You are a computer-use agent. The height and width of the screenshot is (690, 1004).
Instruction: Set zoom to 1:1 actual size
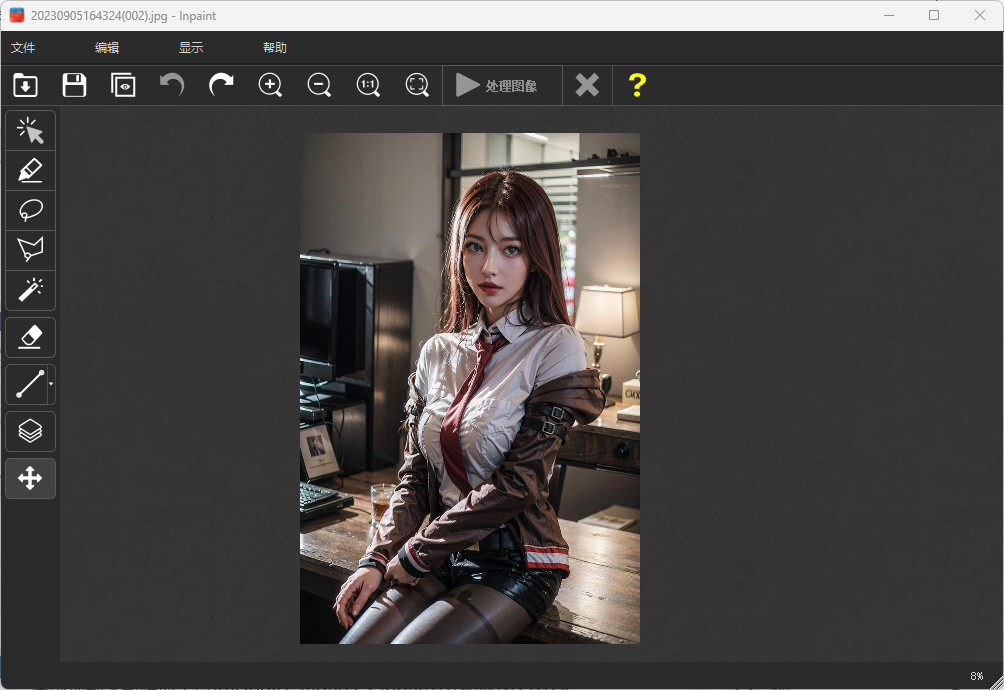(368, 85)
